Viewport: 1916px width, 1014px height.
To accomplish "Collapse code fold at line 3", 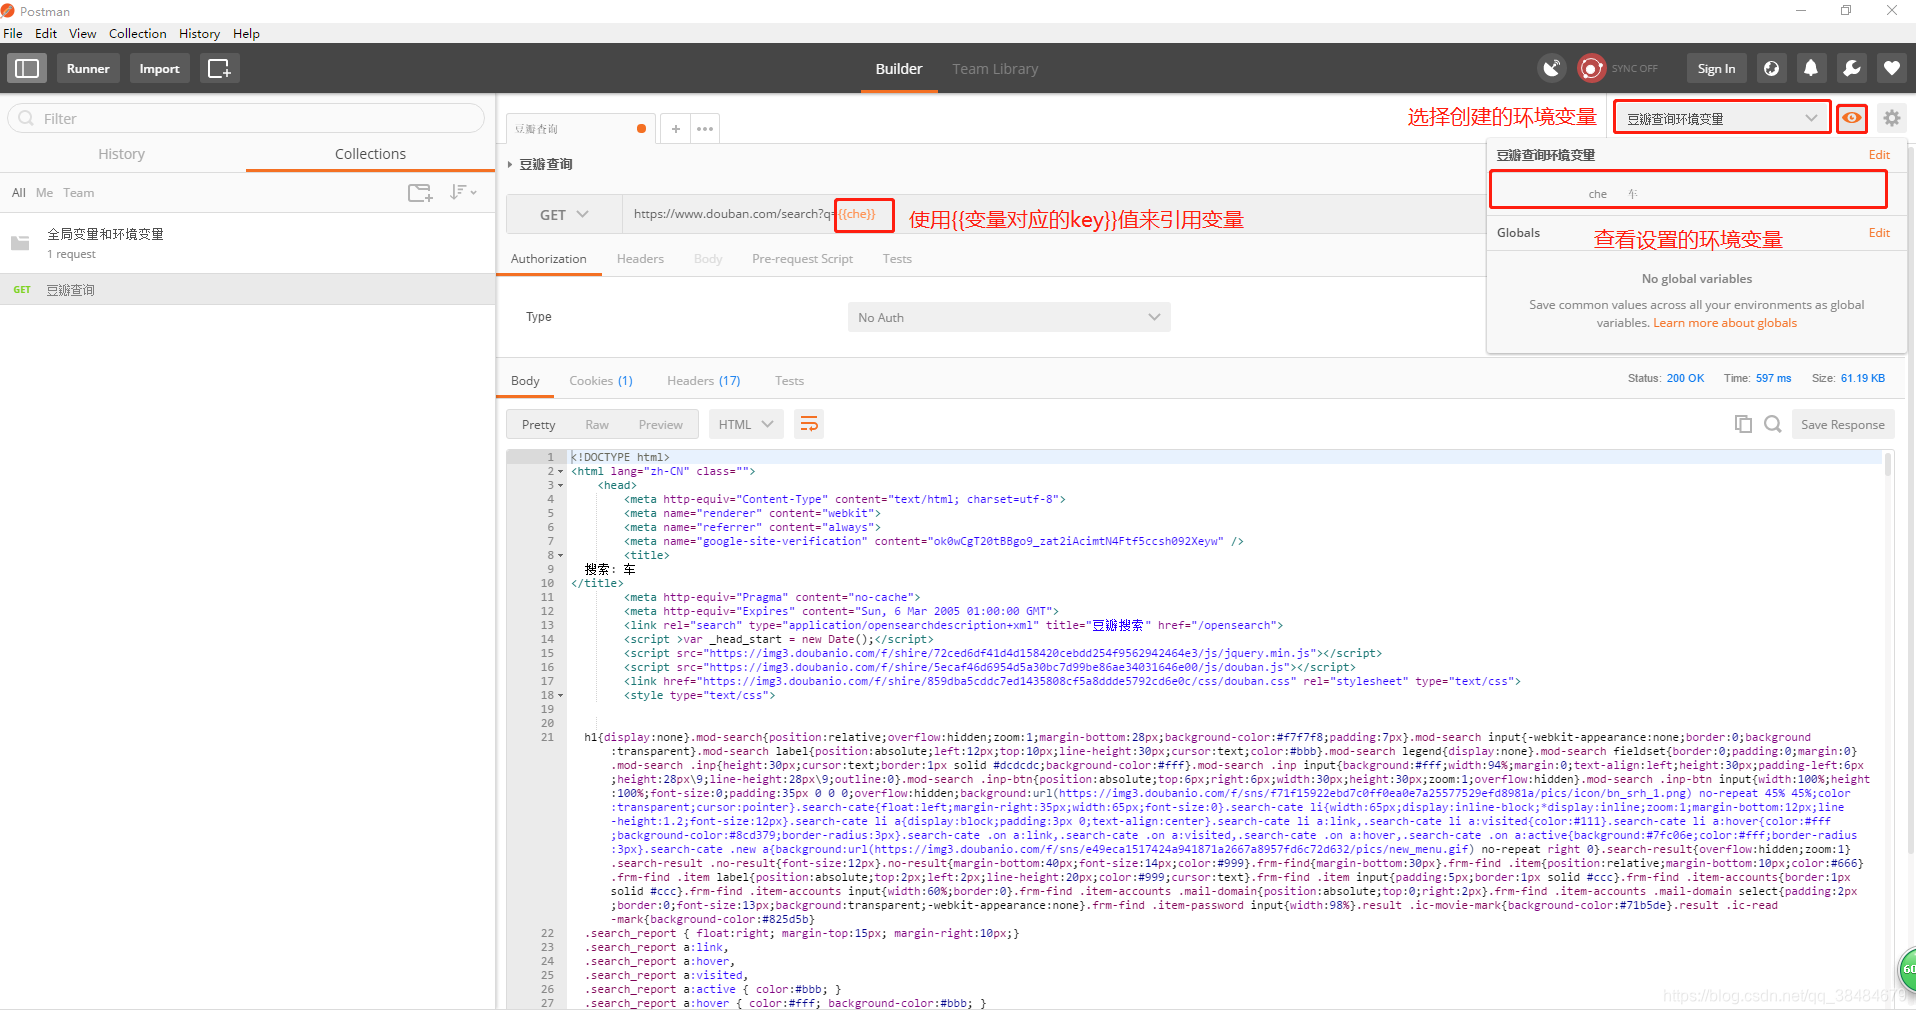I will [x=561, y=485].
